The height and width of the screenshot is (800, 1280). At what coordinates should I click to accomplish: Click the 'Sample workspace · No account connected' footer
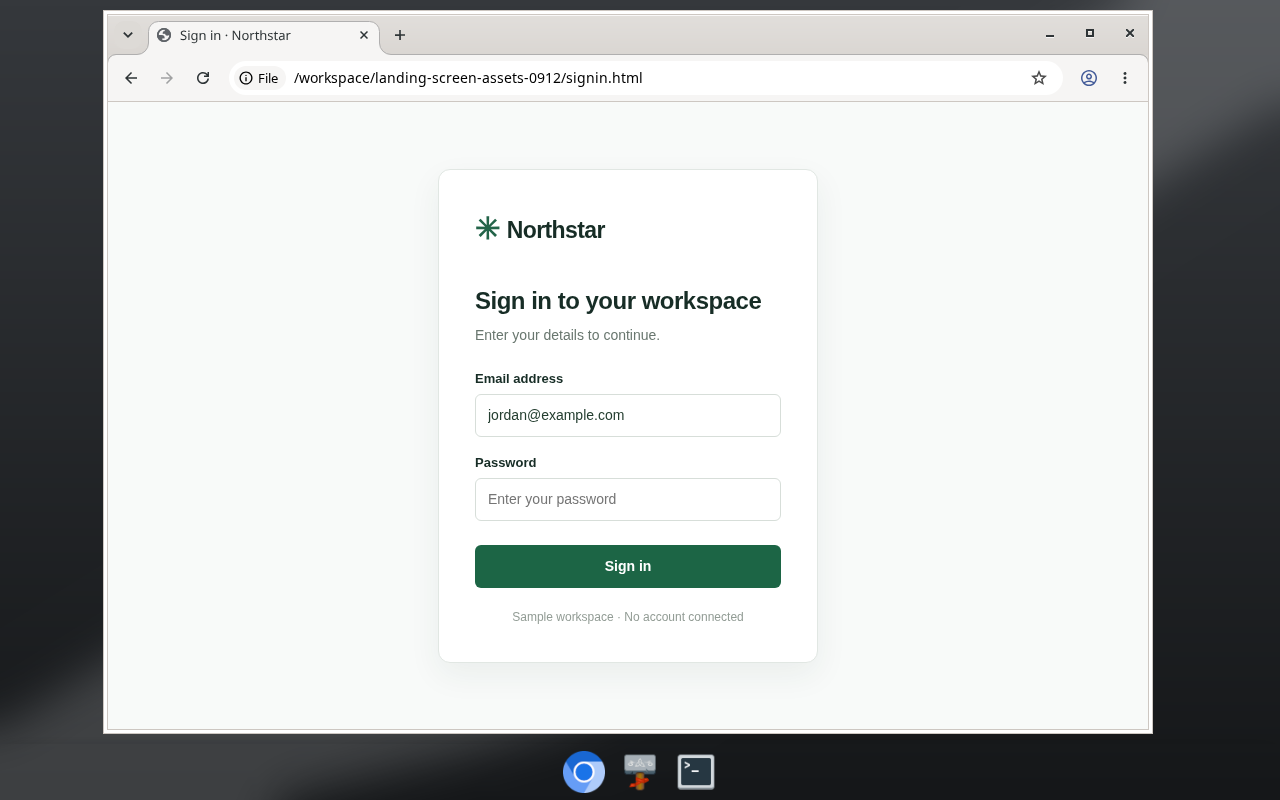coord(628,617)
